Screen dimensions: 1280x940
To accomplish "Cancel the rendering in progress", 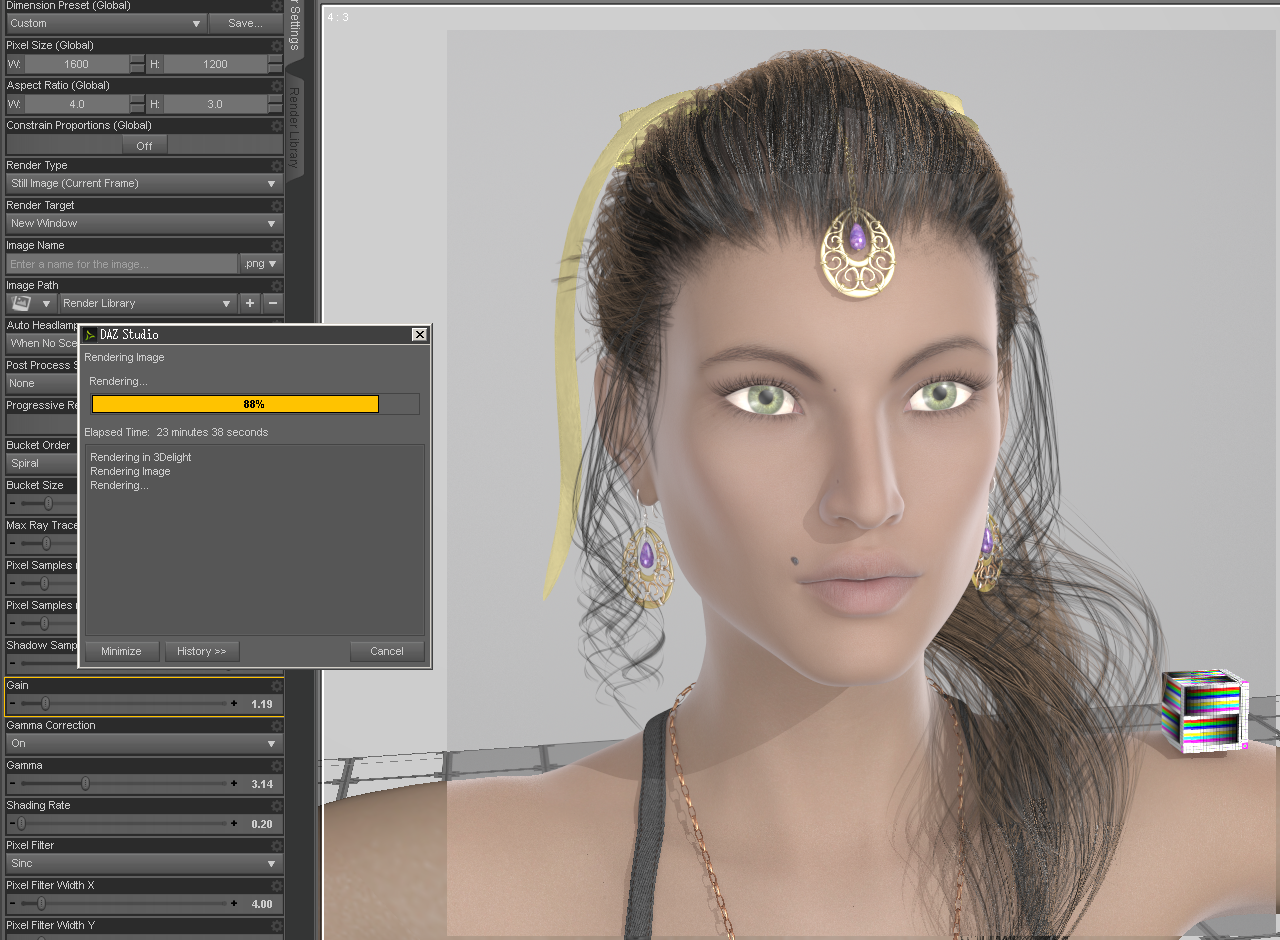I will click(x=387, y=651).
